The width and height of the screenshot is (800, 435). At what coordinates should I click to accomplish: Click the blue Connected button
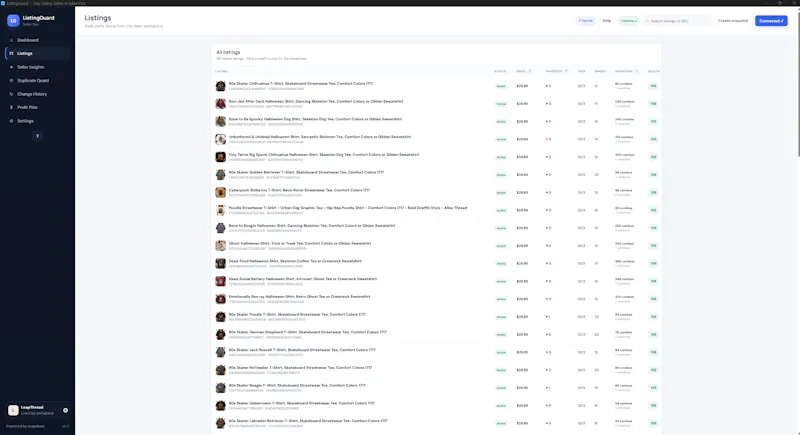click(771, 21)
